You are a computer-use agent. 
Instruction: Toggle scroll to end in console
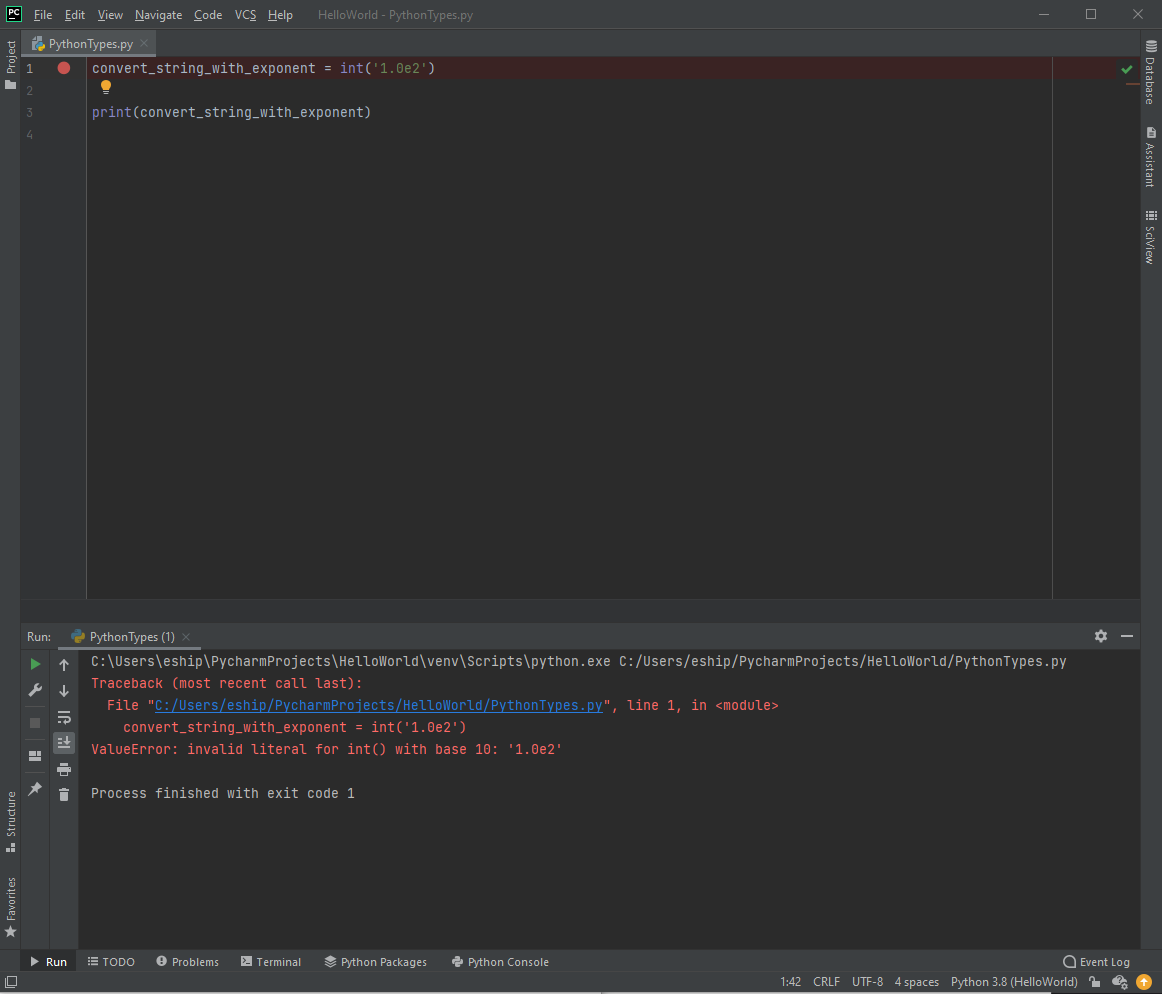tap(63, 742)
